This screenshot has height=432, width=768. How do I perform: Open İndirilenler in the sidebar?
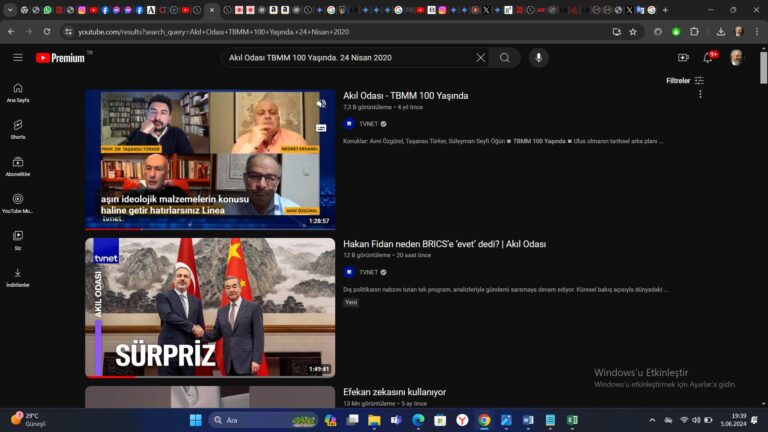(18, 277)
